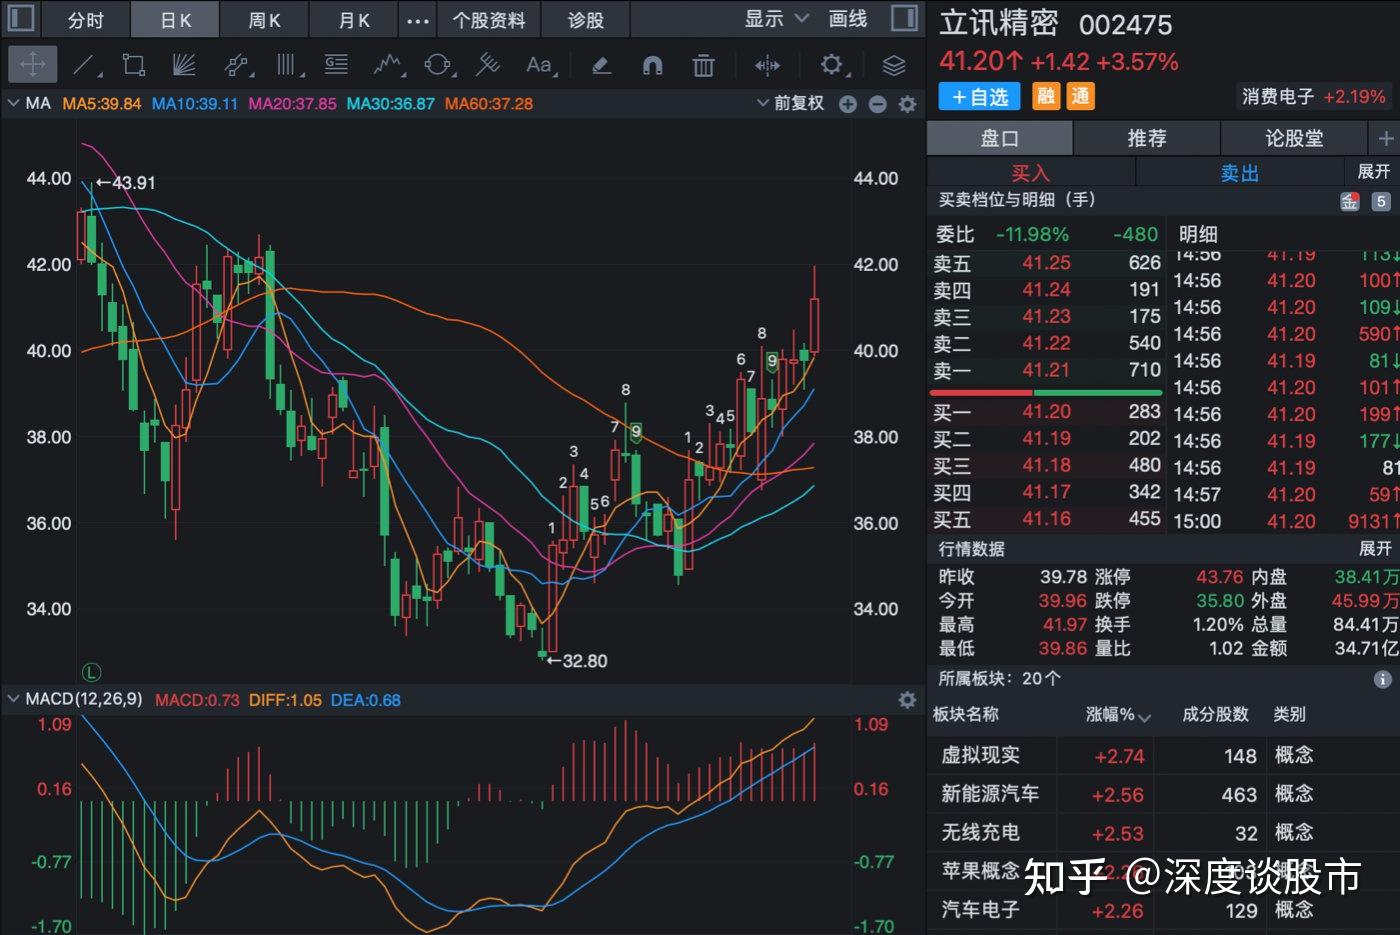The width and height of the screenshot is (1400, 935).
Task: Toggle the 5-level depth badge
Action: [1381, 201]
